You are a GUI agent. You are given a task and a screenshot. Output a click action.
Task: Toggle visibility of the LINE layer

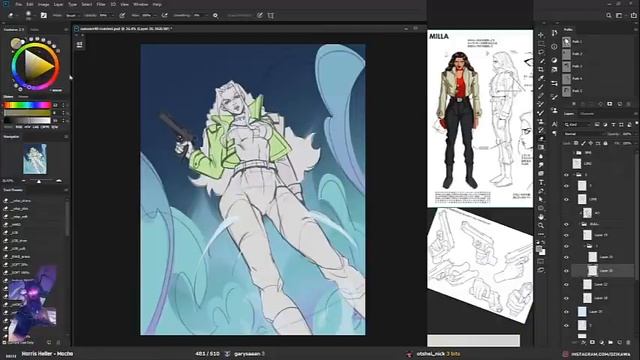pyautogui.click(x=566, y=200)
